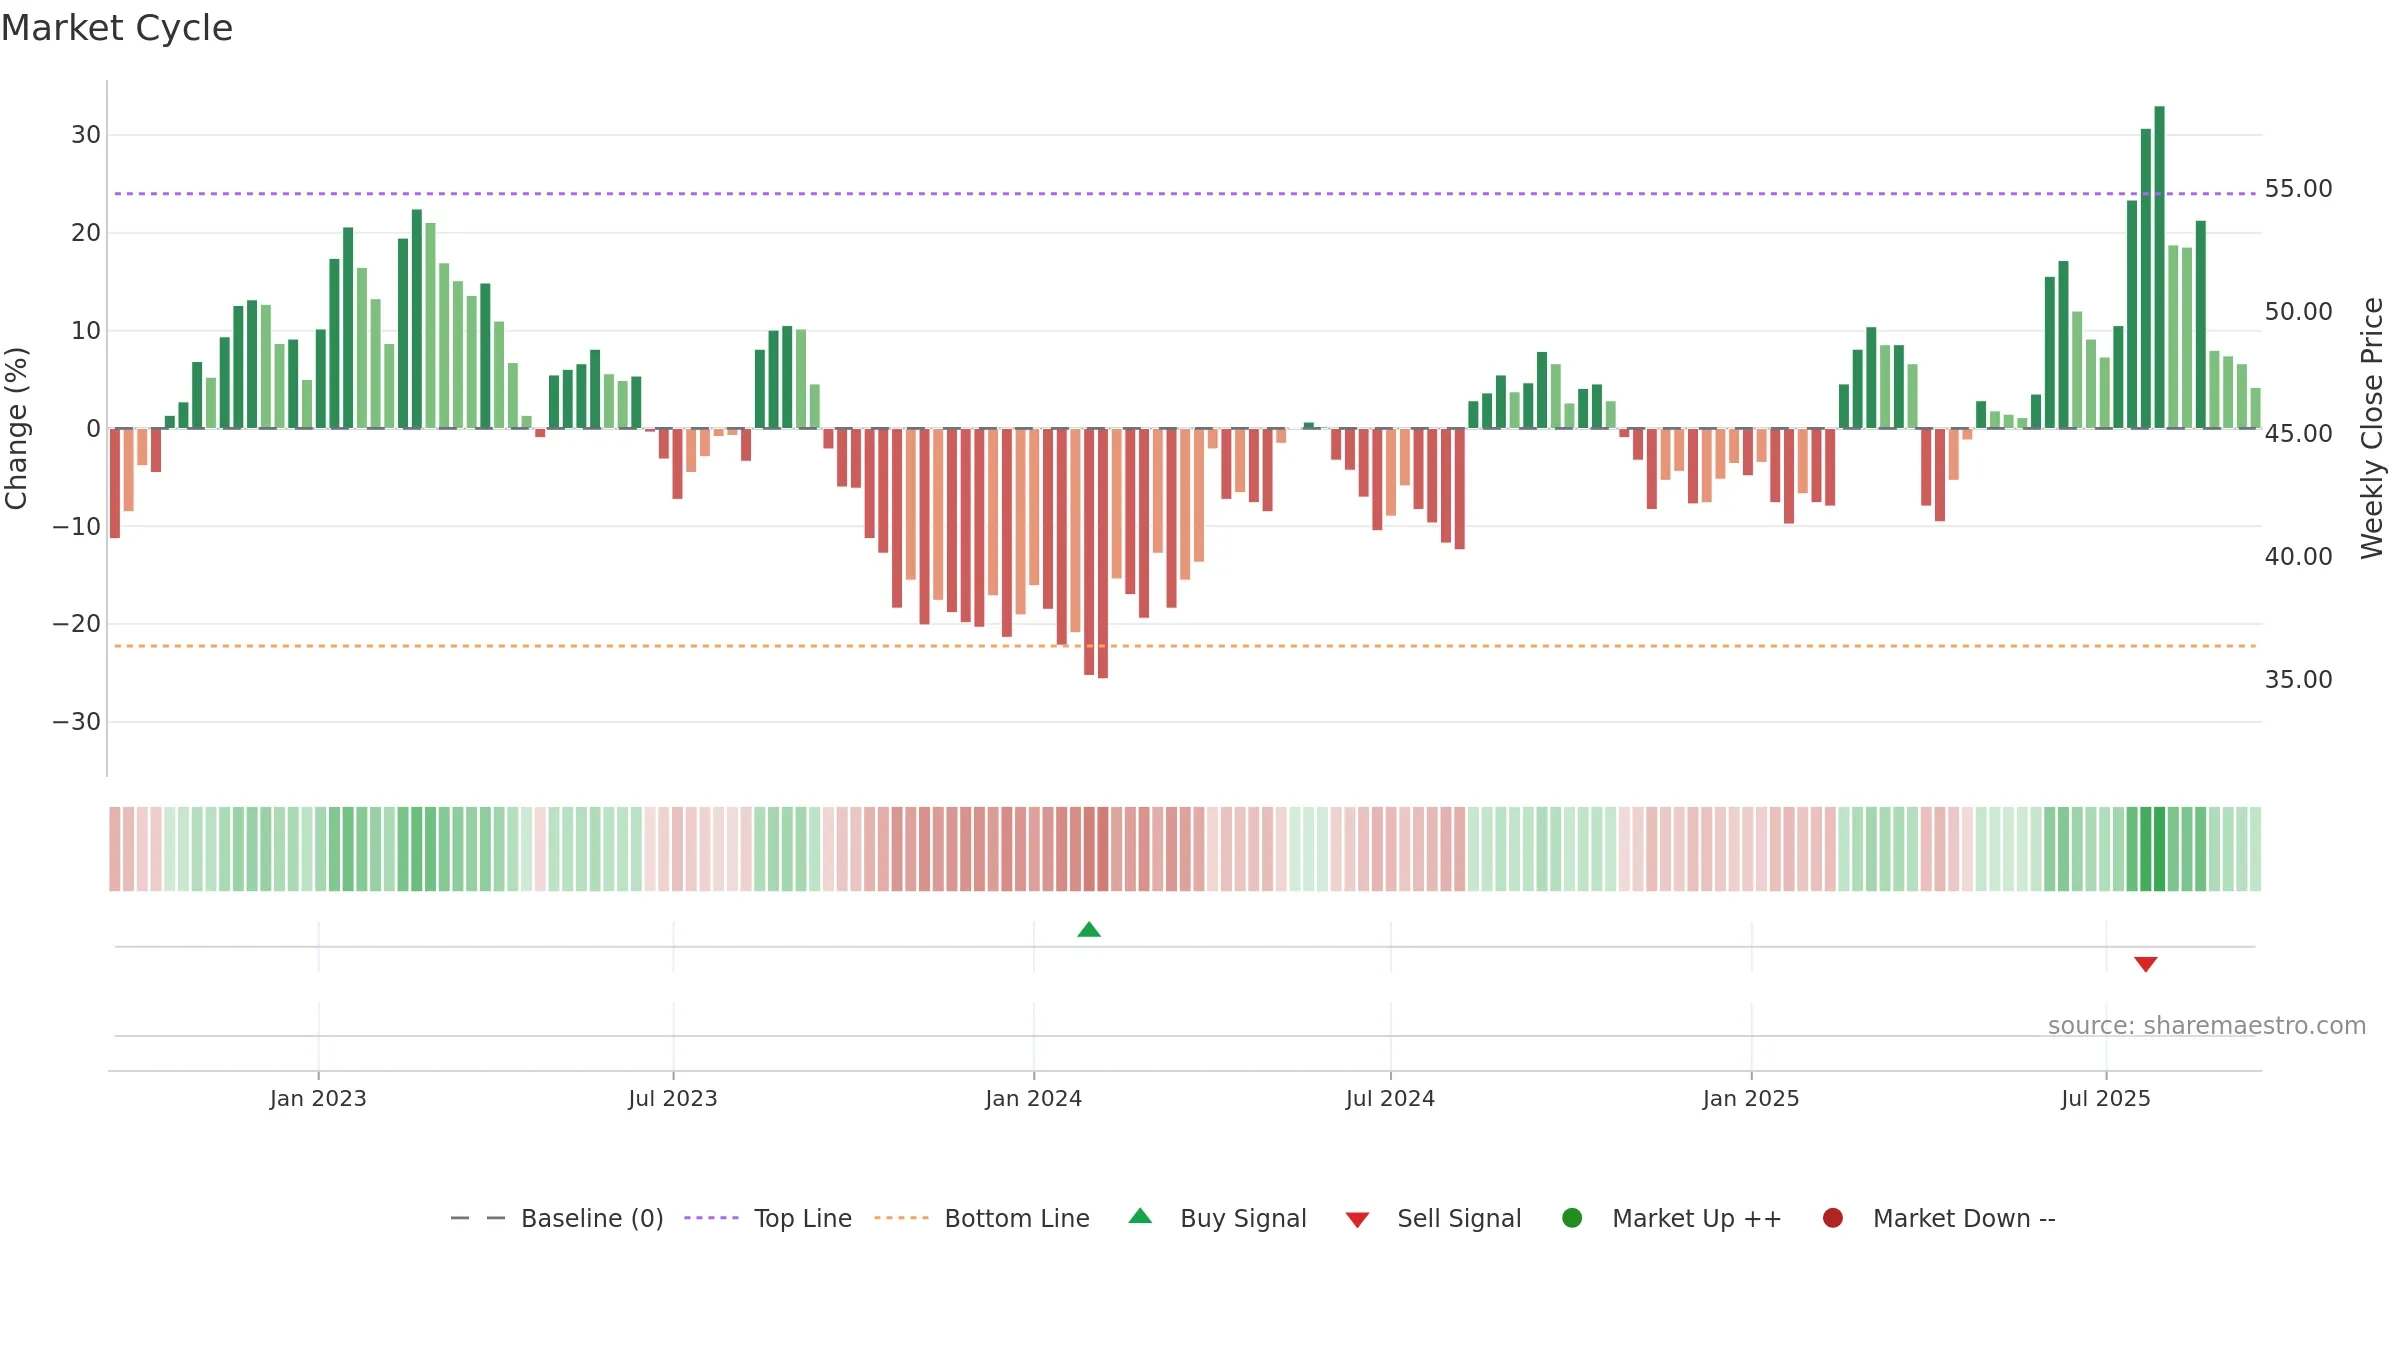
Task: Click the purple dotted Top Line sample
Action: click(711, 1218)
